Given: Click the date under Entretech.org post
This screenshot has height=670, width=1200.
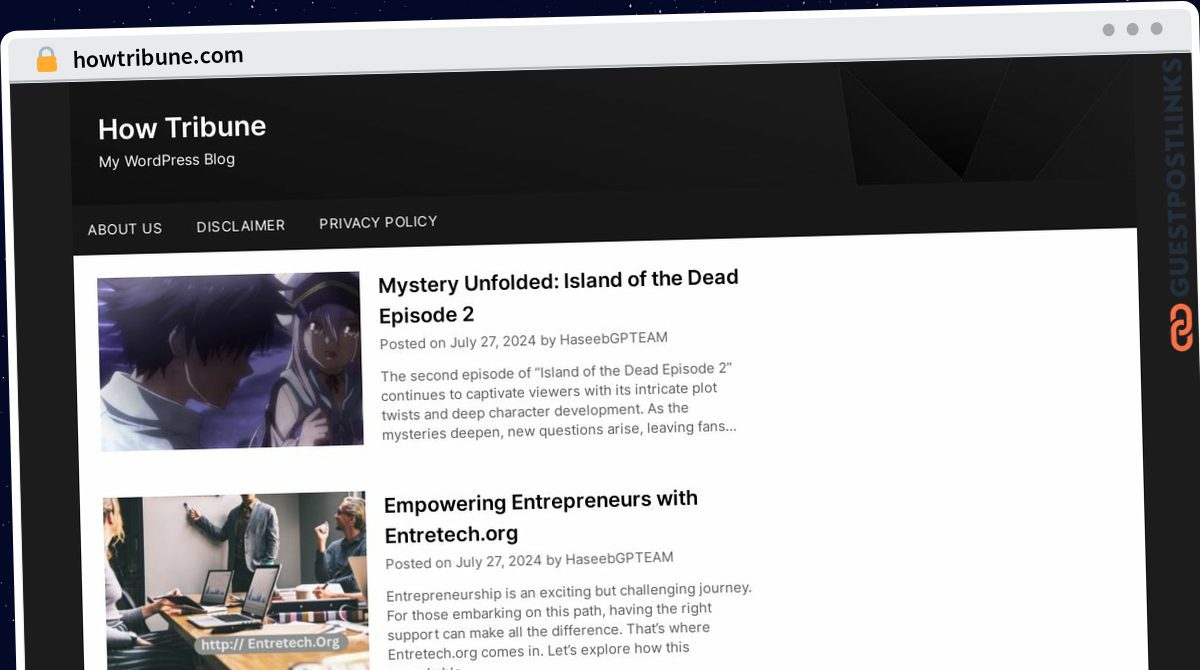Looking at the screenshot, I should pos(499,561).
